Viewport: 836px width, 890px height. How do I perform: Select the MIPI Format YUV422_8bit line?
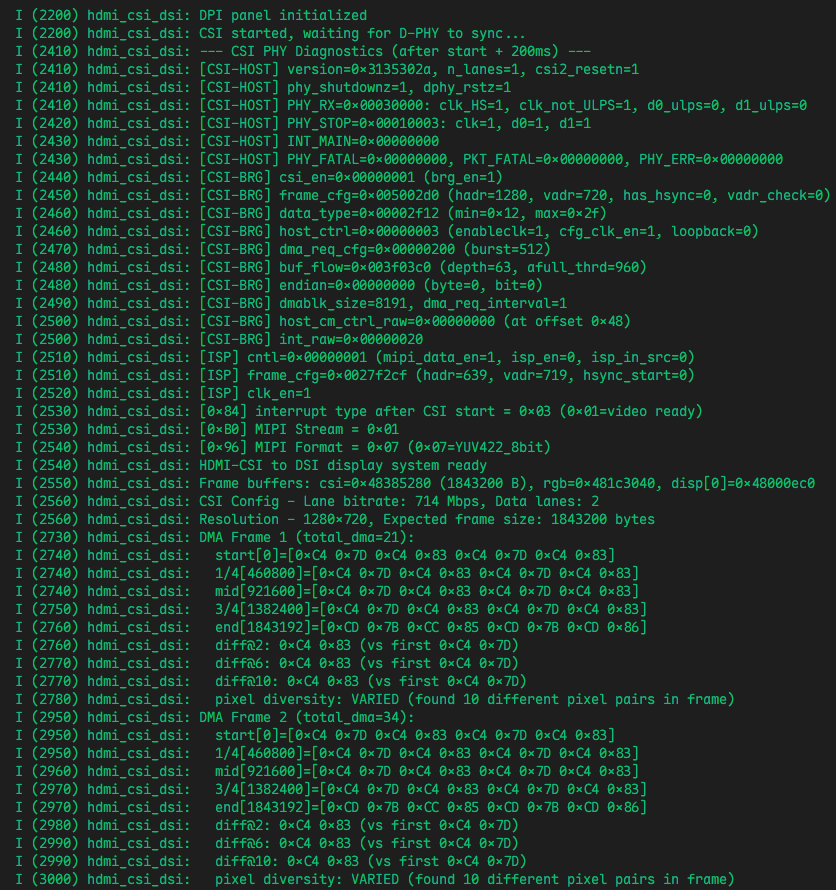pos(283,448)
